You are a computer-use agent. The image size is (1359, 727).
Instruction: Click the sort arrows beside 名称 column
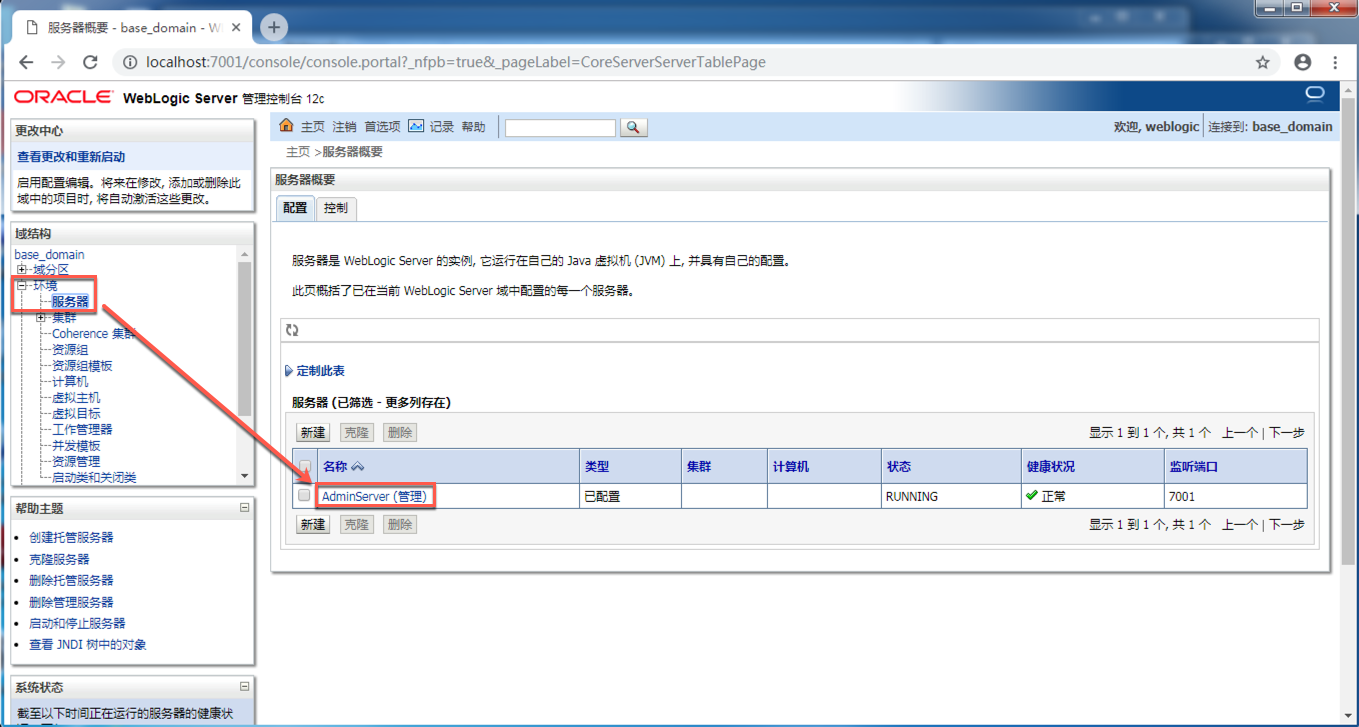(x=357, y=467)
